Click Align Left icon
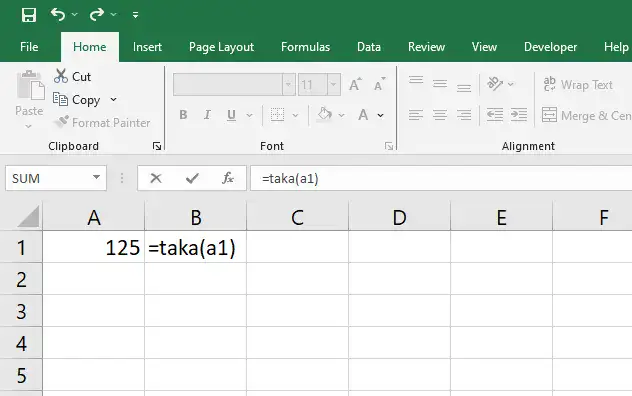This screenshot has height=396, width=632. tap(416, 115)
